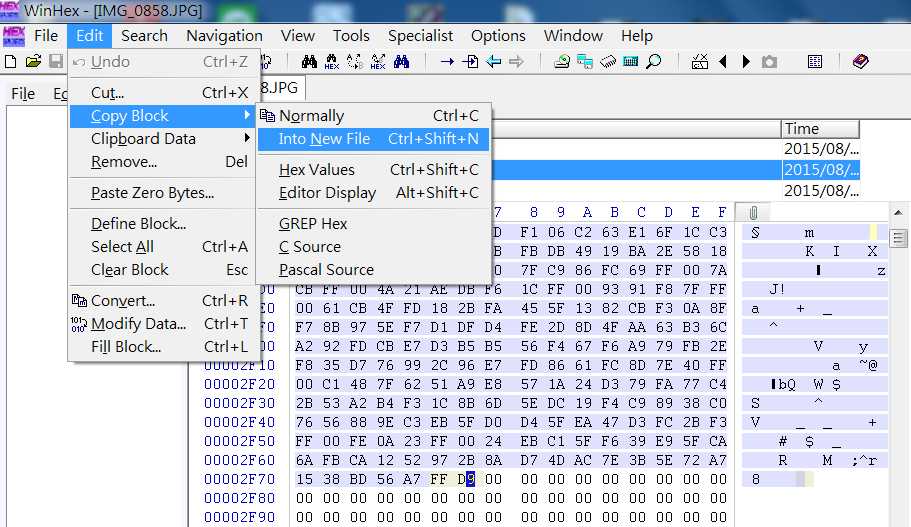Screen dimensions: 911x527
Task: Click the Time column header
Action: (820, 128)
